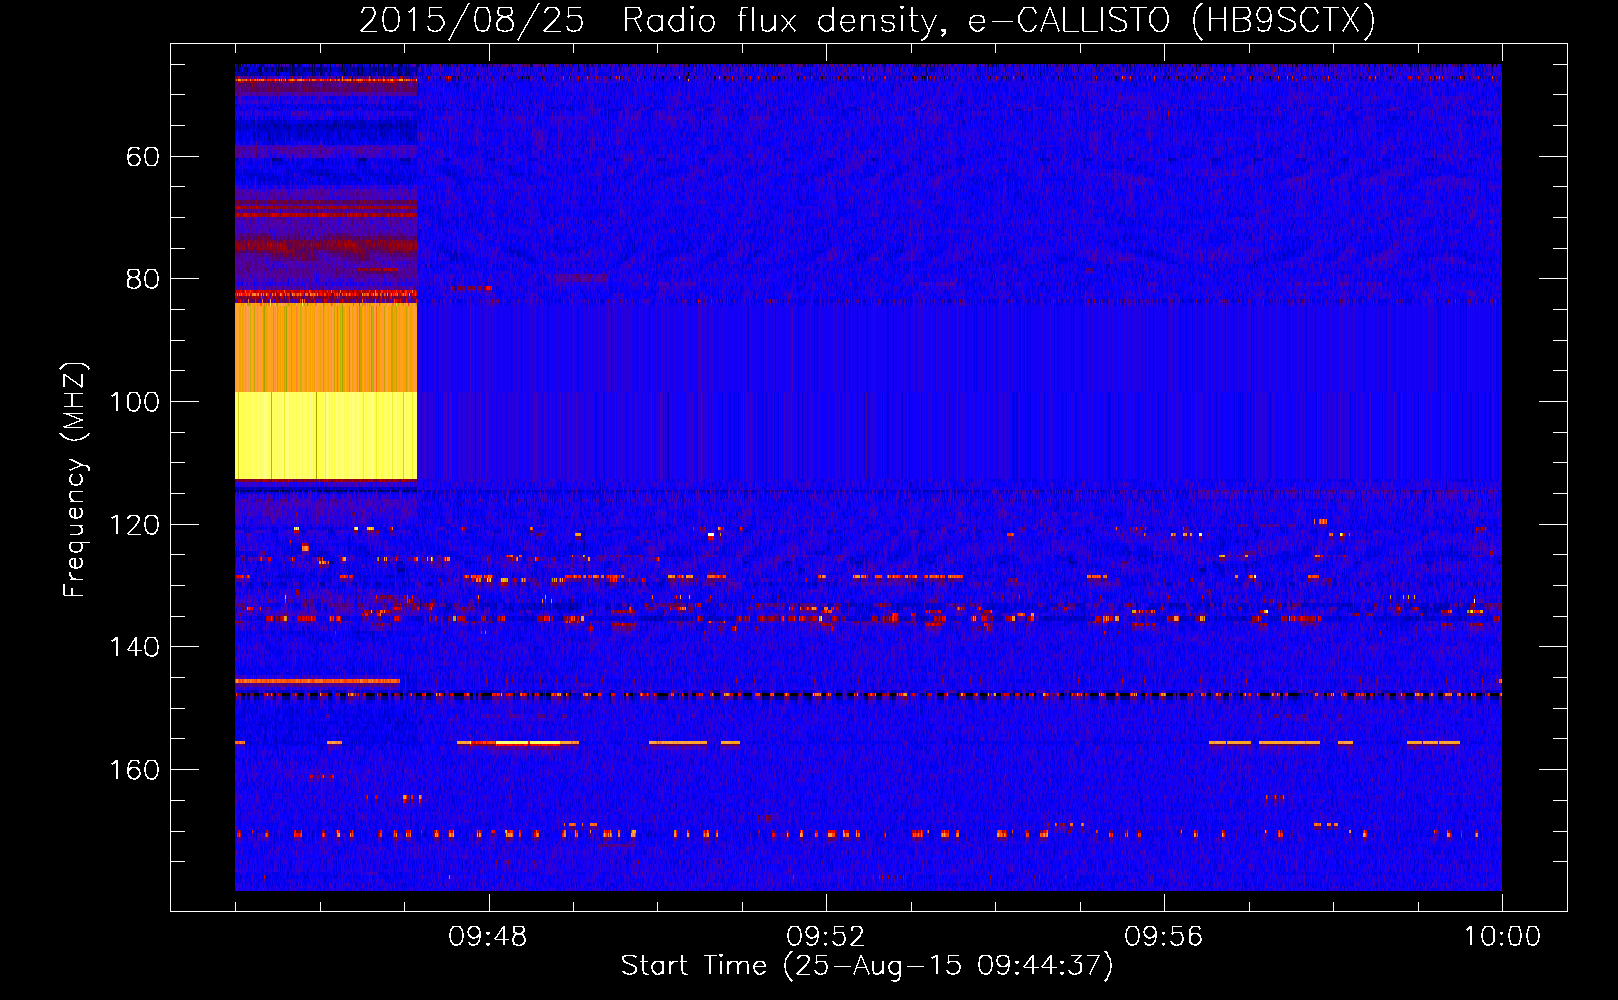Click the 09:52 time tick label
This screenshot has height=1000, width=1618.
tap(826, 937)
